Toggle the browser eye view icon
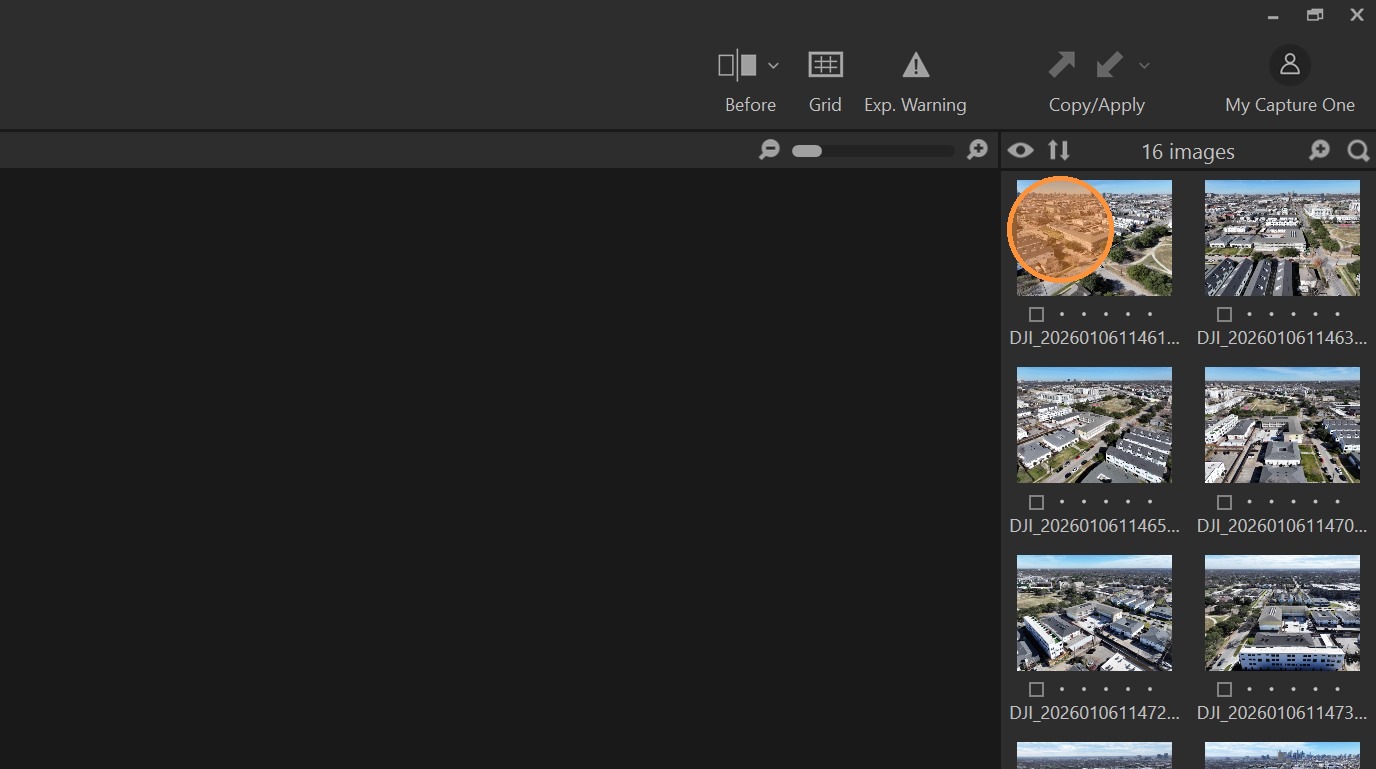 tap(1020, 151)
